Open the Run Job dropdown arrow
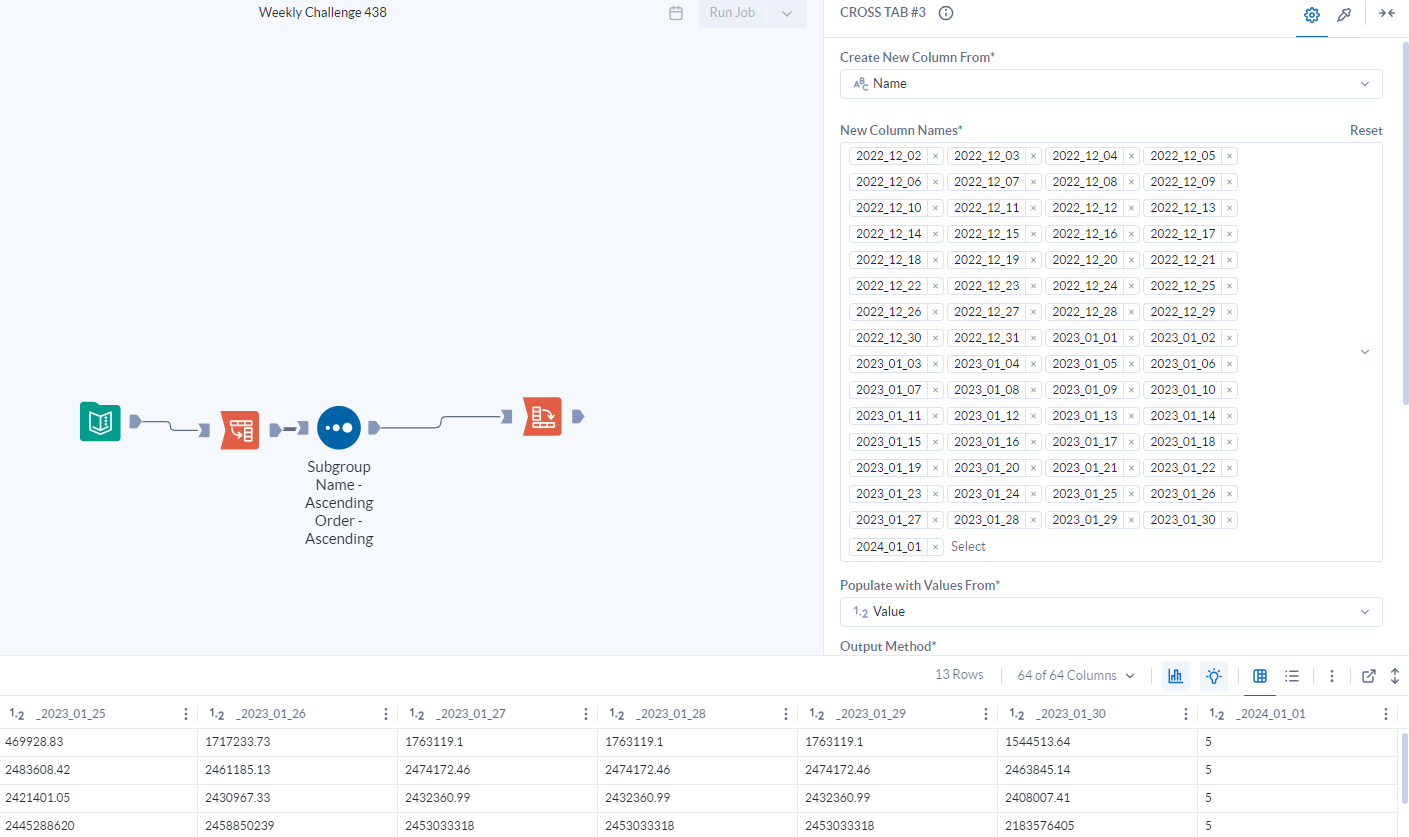Image resolution: width=1409 pixels, height=837 pixels. tap(786, 13)
